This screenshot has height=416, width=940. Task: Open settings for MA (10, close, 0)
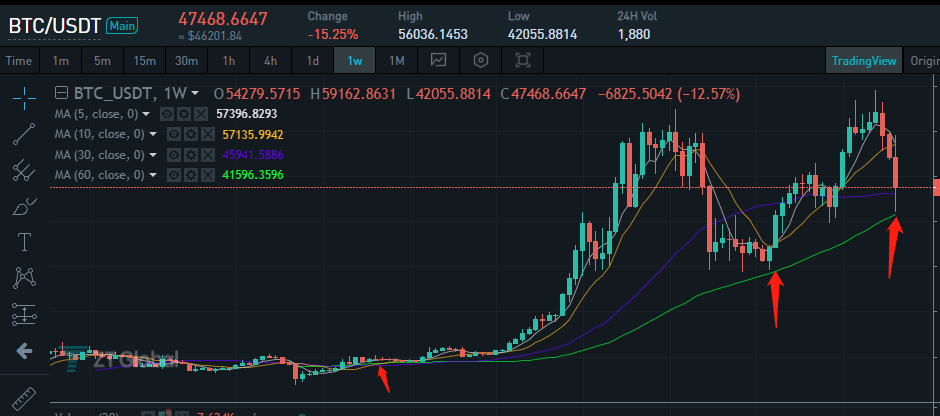(191, 134)
